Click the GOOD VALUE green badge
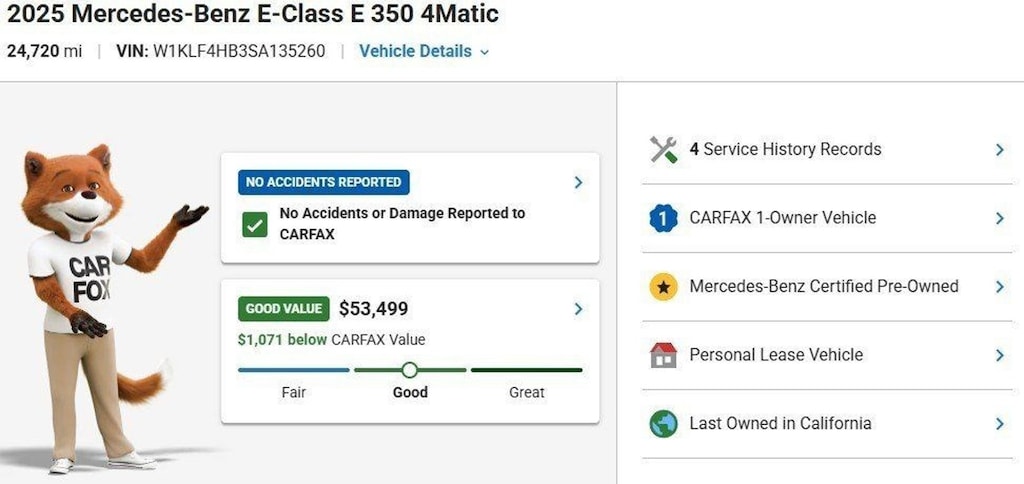The image size is (1024, 484). point(283,309)
